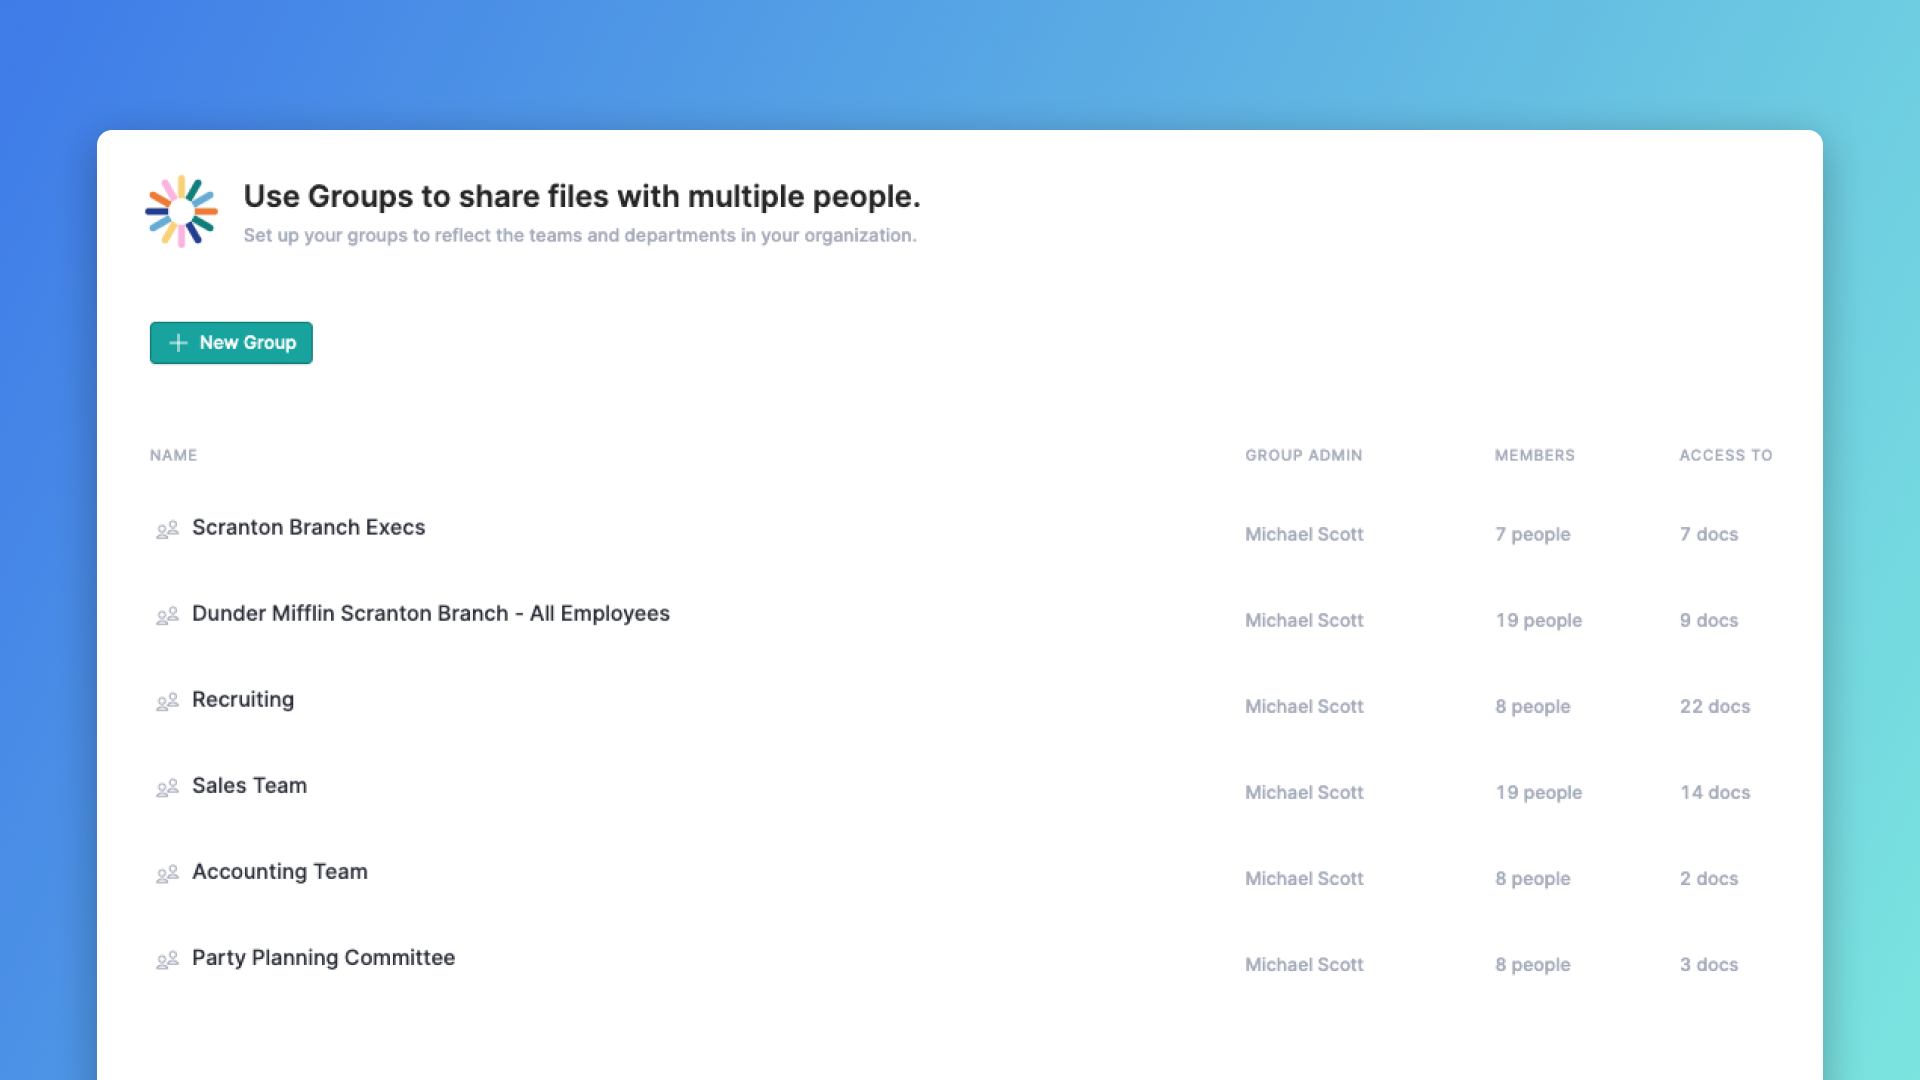Click the GROUP ADMIN column header

1303,455
